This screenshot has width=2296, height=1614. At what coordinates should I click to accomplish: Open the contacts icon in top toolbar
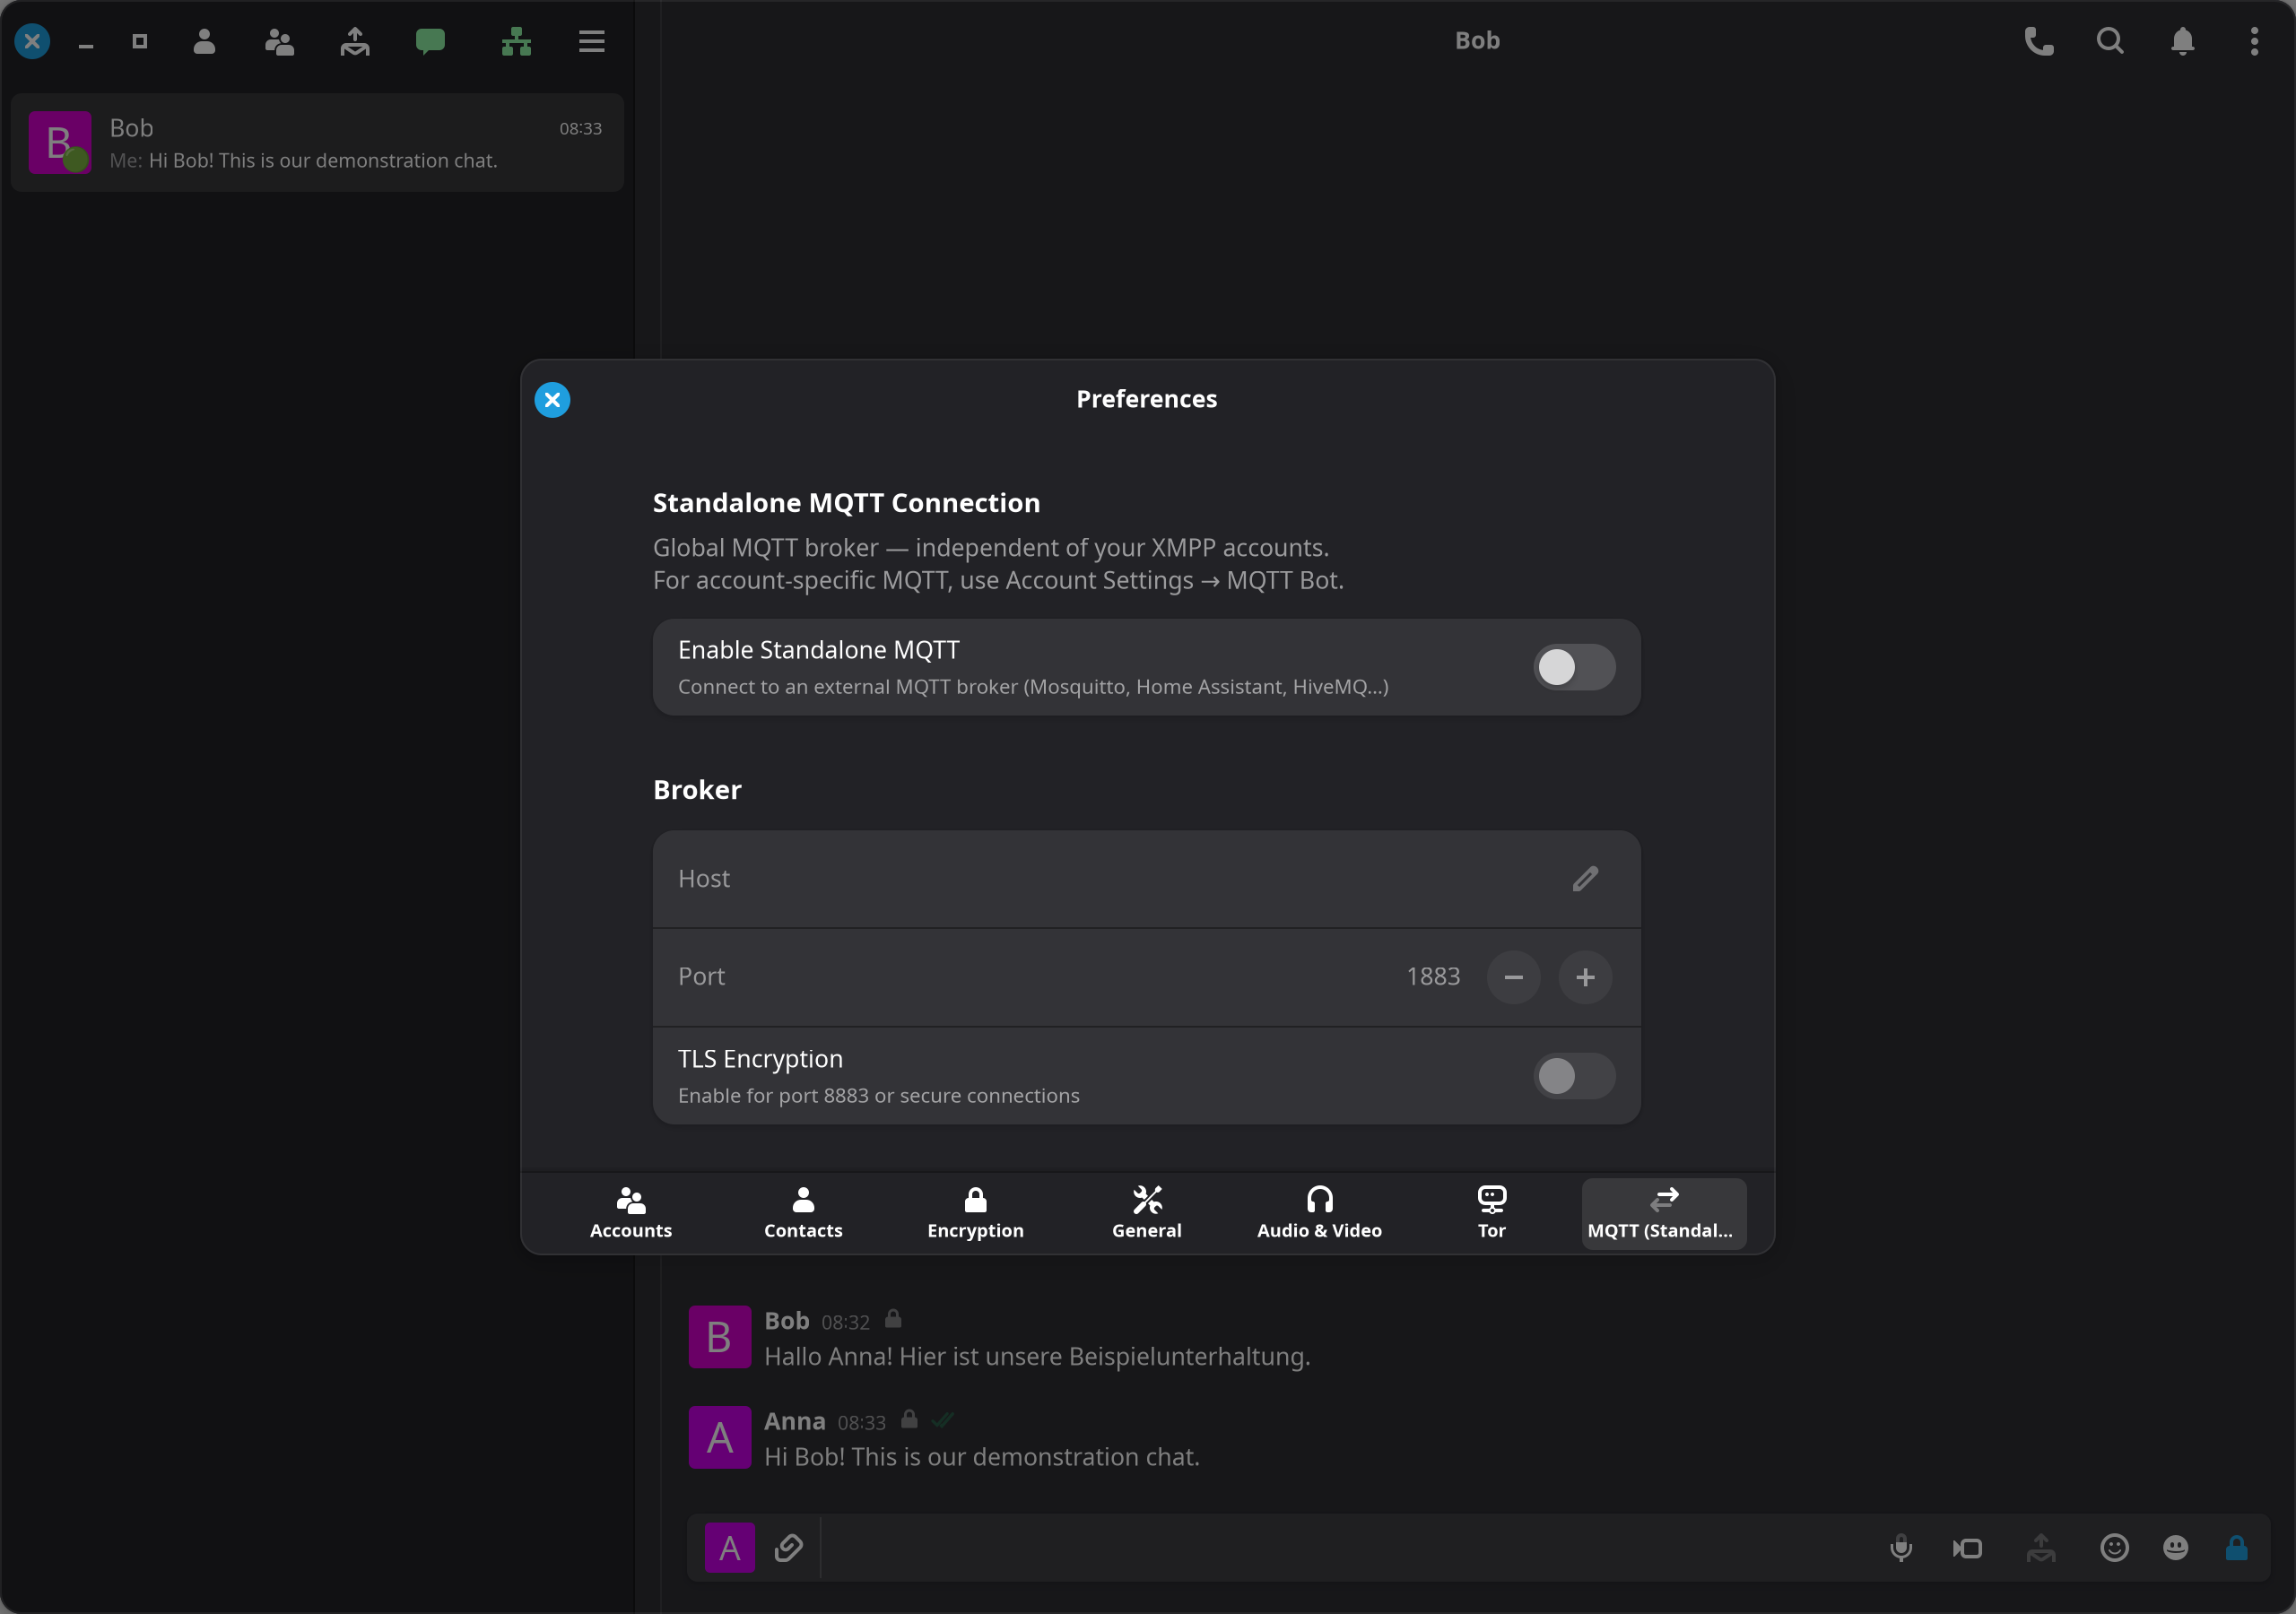point(204,41)
